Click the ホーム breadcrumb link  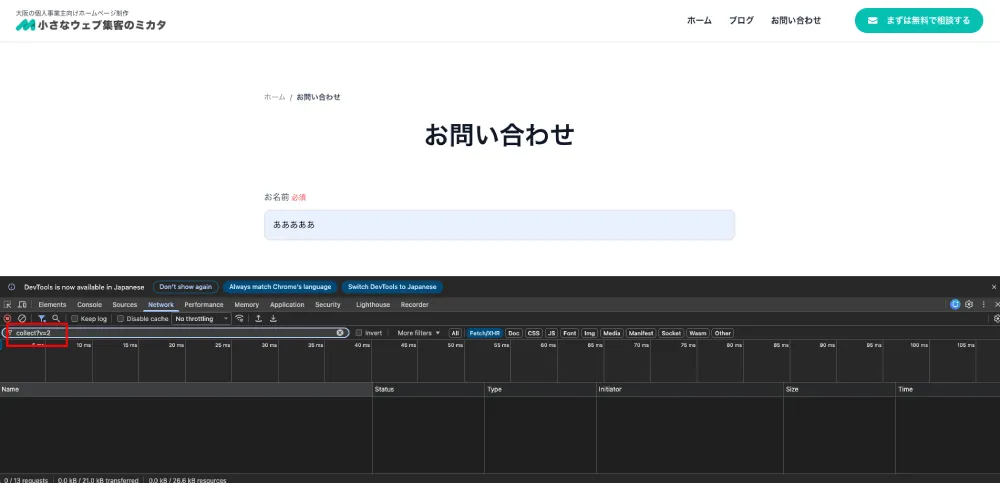click(275, 97)
